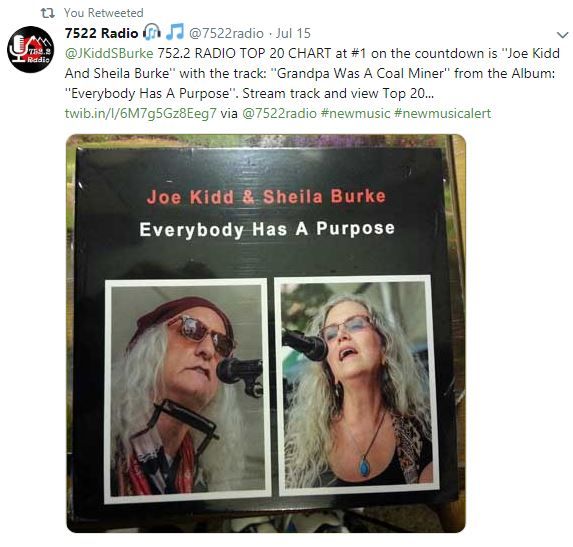The image size is (573, 547).
Task: Open the tweet options chevron menu
Action: pyautogui.click(x=562, y=35)
